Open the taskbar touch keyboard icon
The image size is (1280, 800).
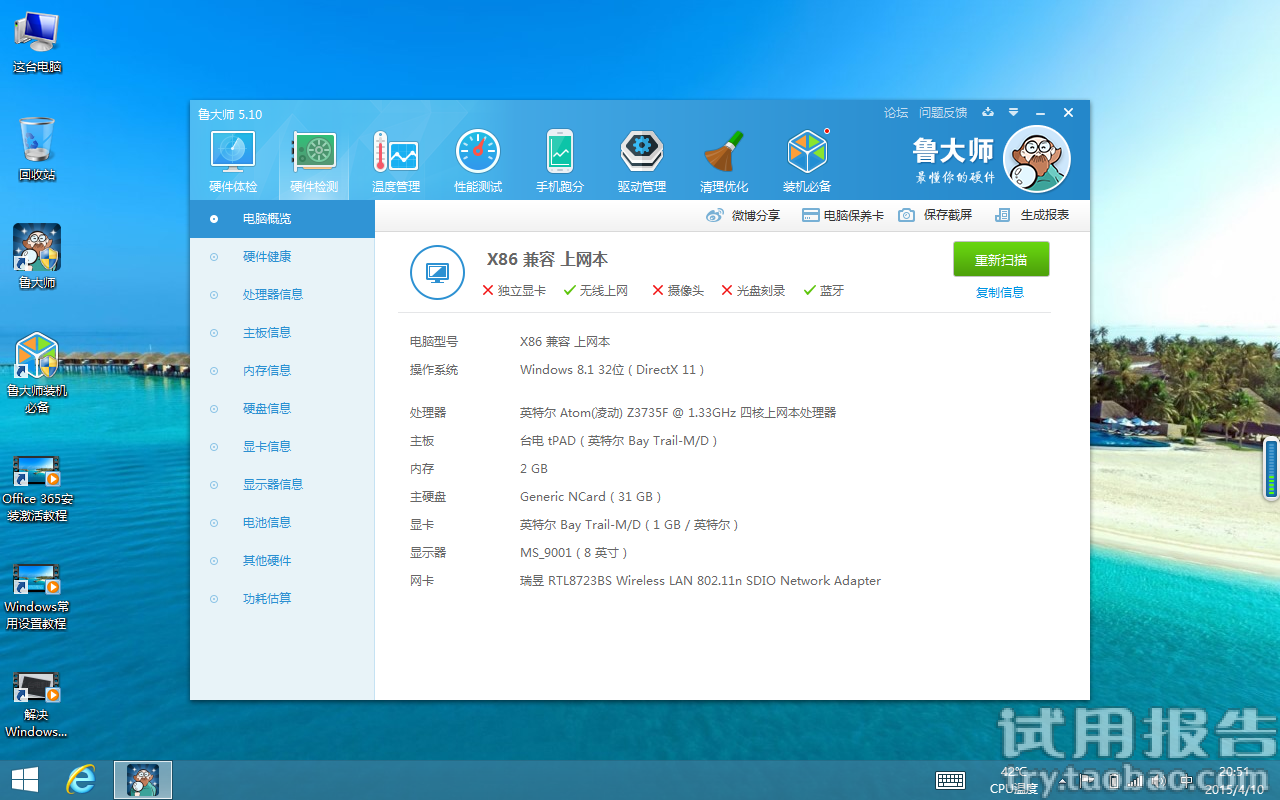(950, 781)
